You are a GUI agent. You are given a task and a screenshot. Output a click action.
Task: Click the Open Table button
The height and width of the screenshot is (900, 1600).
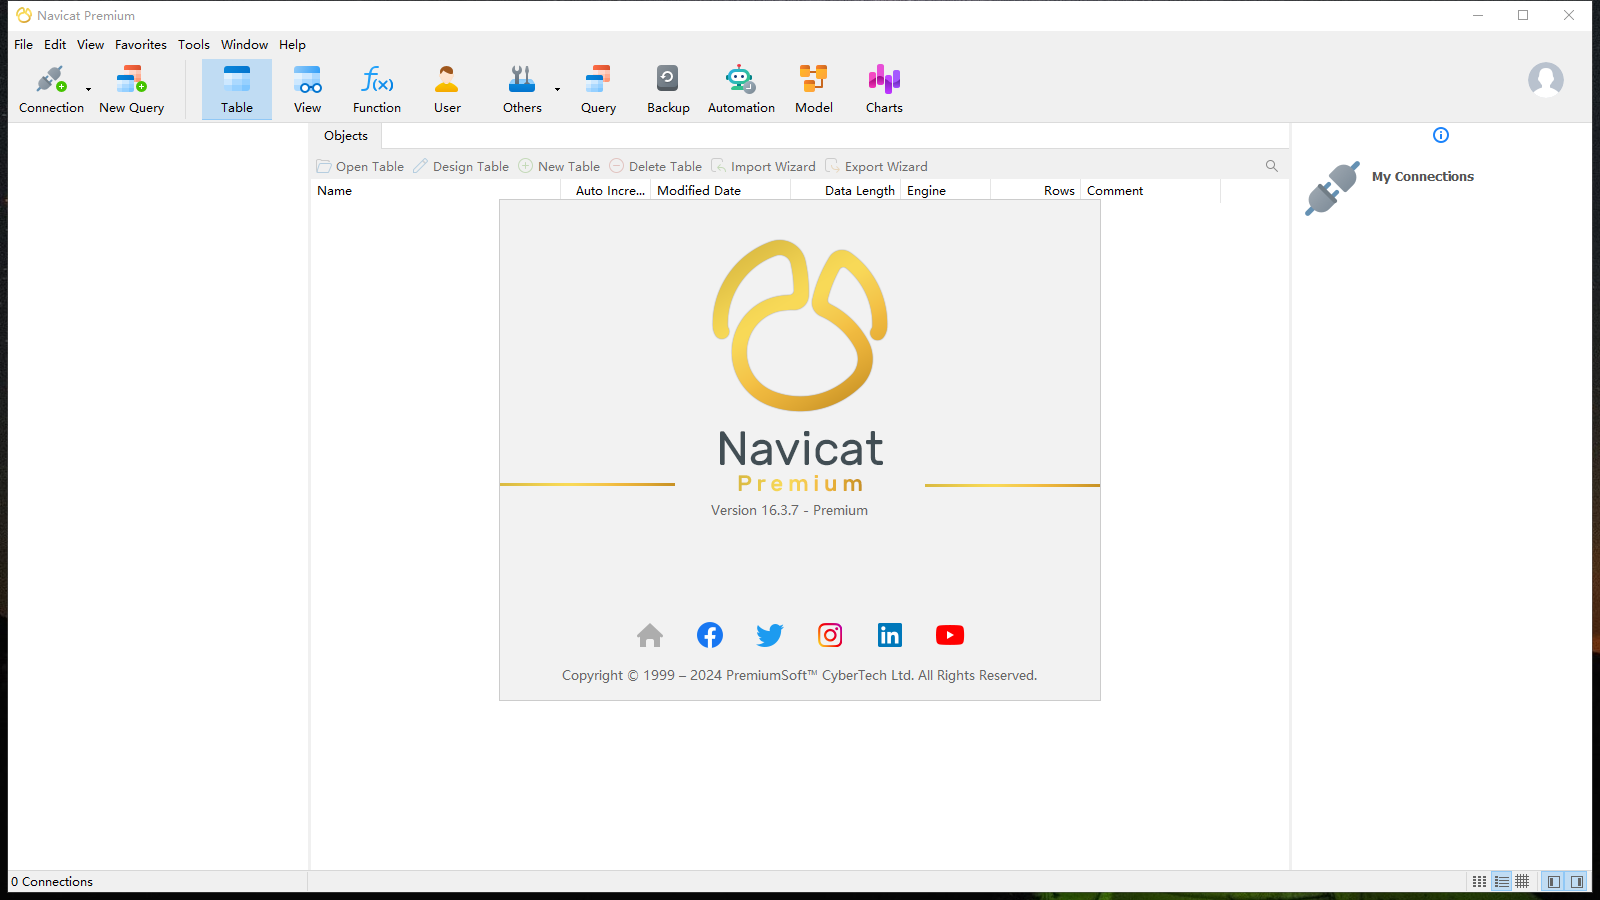[x=360, y=166]
